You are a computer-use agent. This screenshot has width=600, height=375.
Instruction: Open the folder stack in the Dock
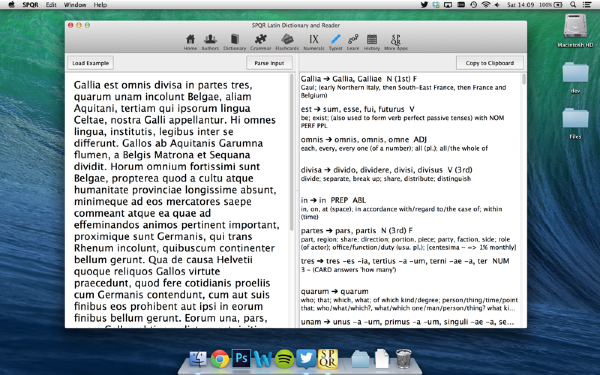[360, 359]
